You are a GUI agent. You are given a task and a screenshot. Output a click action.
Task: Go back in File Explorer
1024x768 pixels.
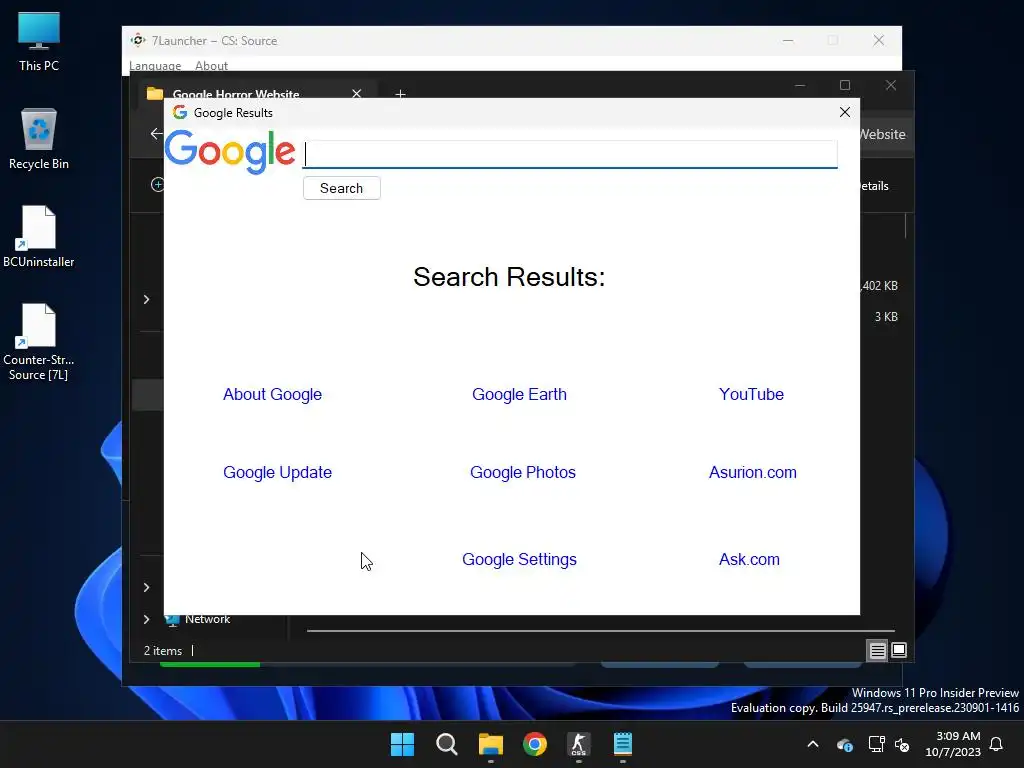click(156, 134)
